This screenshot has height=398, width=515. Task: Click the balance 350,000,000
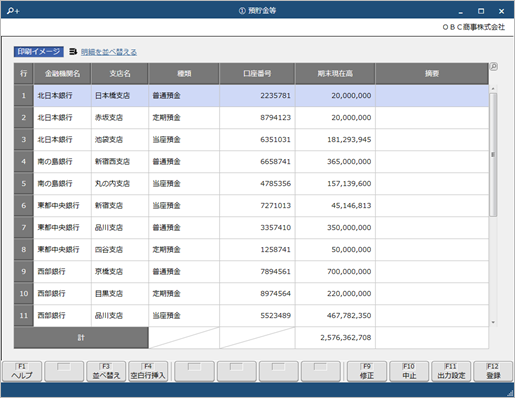349,228
